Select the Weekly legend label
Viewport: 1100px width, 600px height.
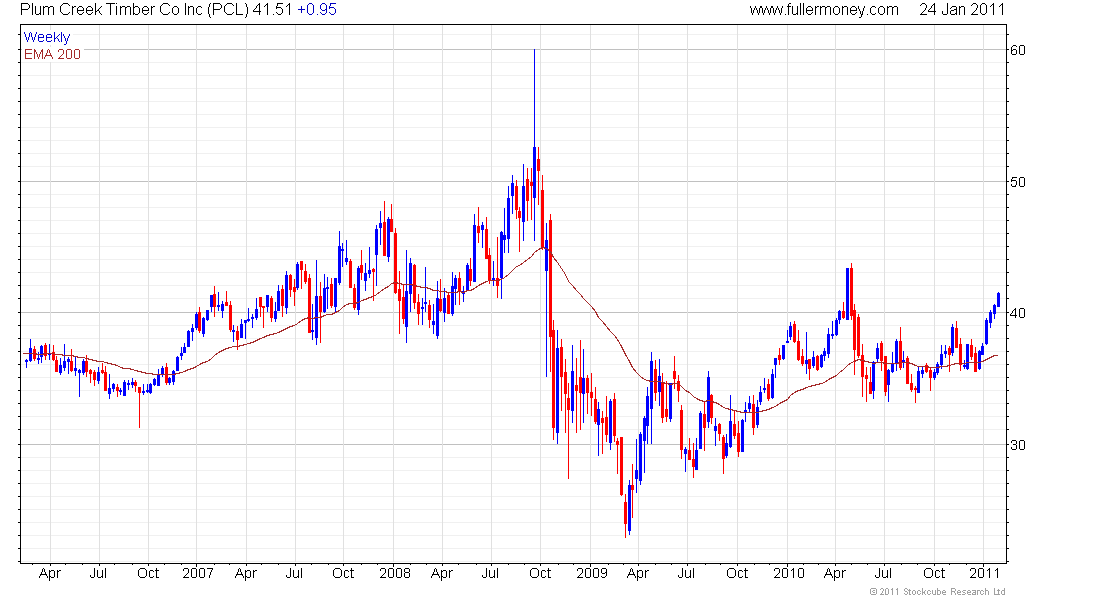point(47,37)
